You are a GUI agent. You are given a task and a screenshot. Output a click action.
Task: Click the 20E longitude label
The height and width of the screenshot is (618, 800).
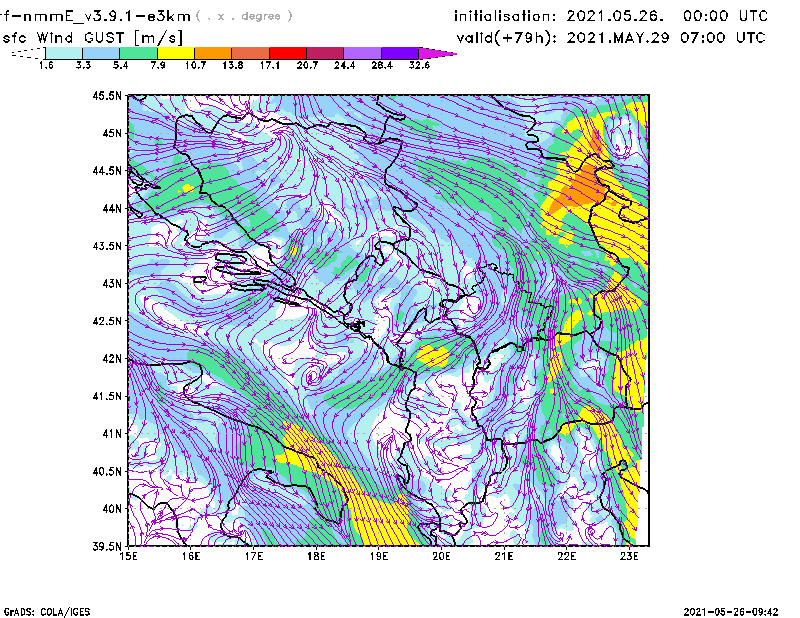(x=441, y=556)
